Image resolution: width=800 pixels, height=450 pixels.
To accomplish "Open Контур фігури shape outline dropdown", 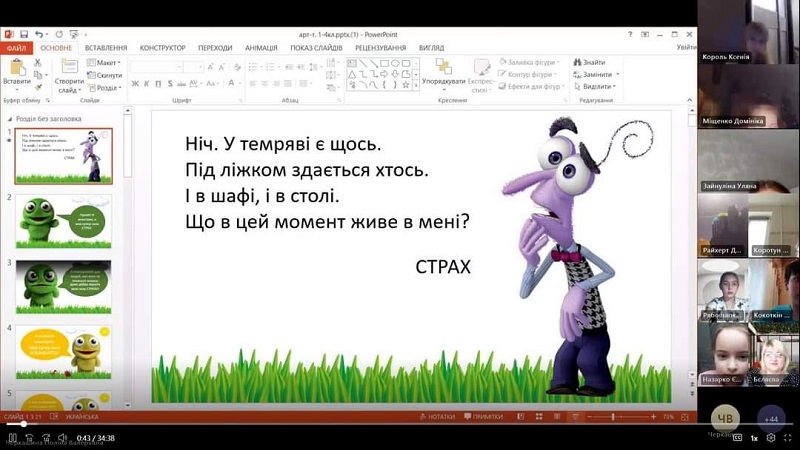I will coord(526,74).
